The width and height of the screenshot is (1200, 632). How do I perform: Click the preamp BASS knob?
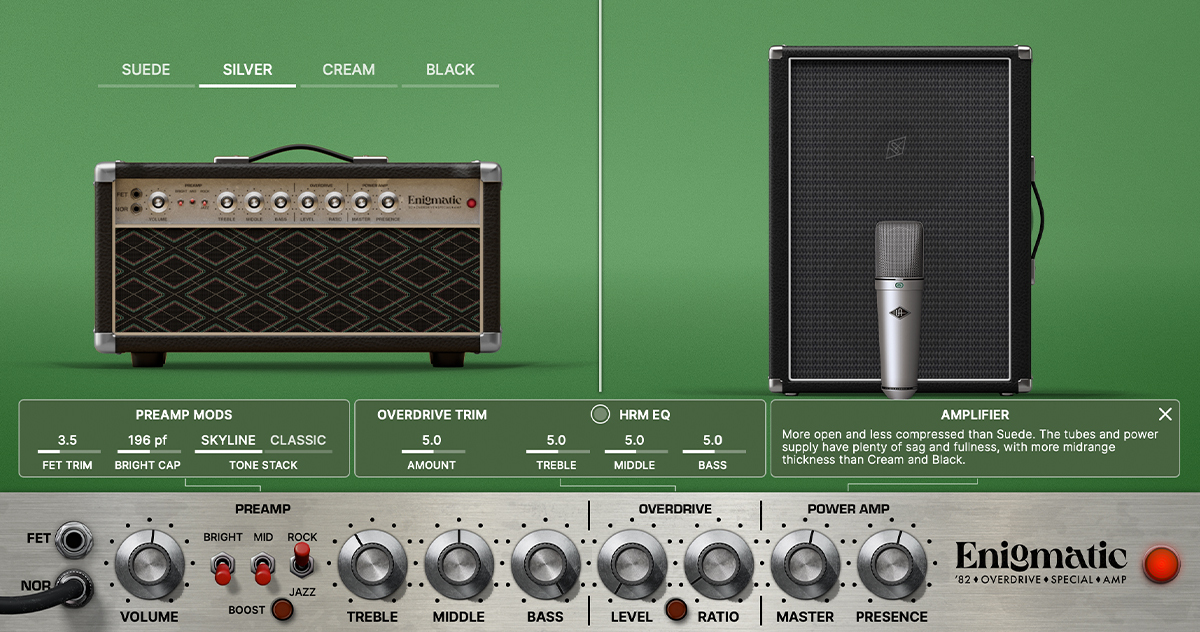coord(545,564)
